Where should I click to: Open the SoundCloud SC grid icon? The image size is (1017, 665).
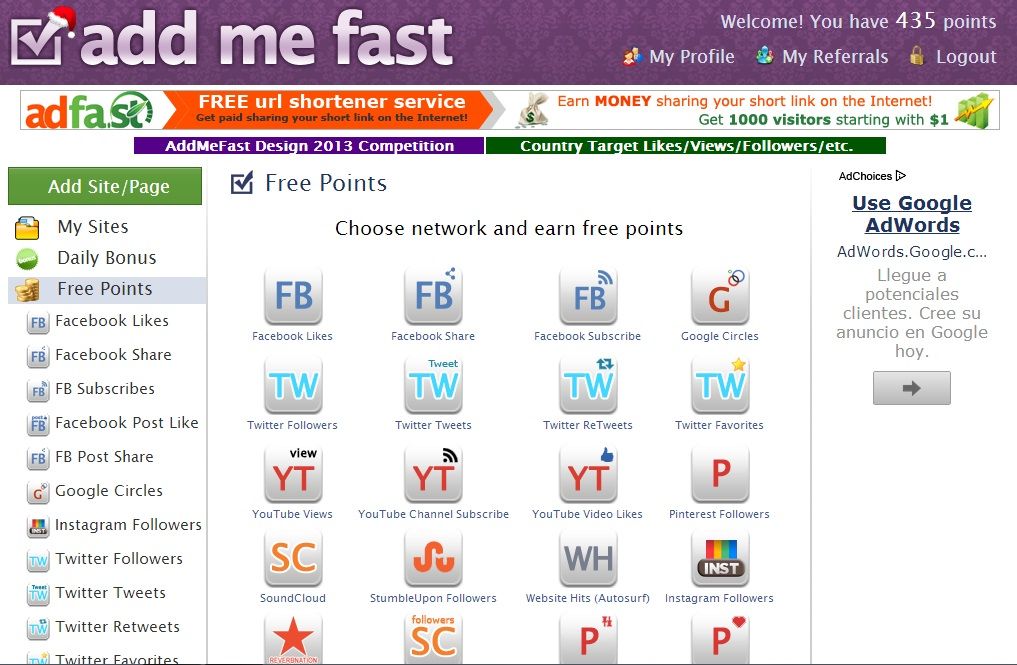click(293, 558)
